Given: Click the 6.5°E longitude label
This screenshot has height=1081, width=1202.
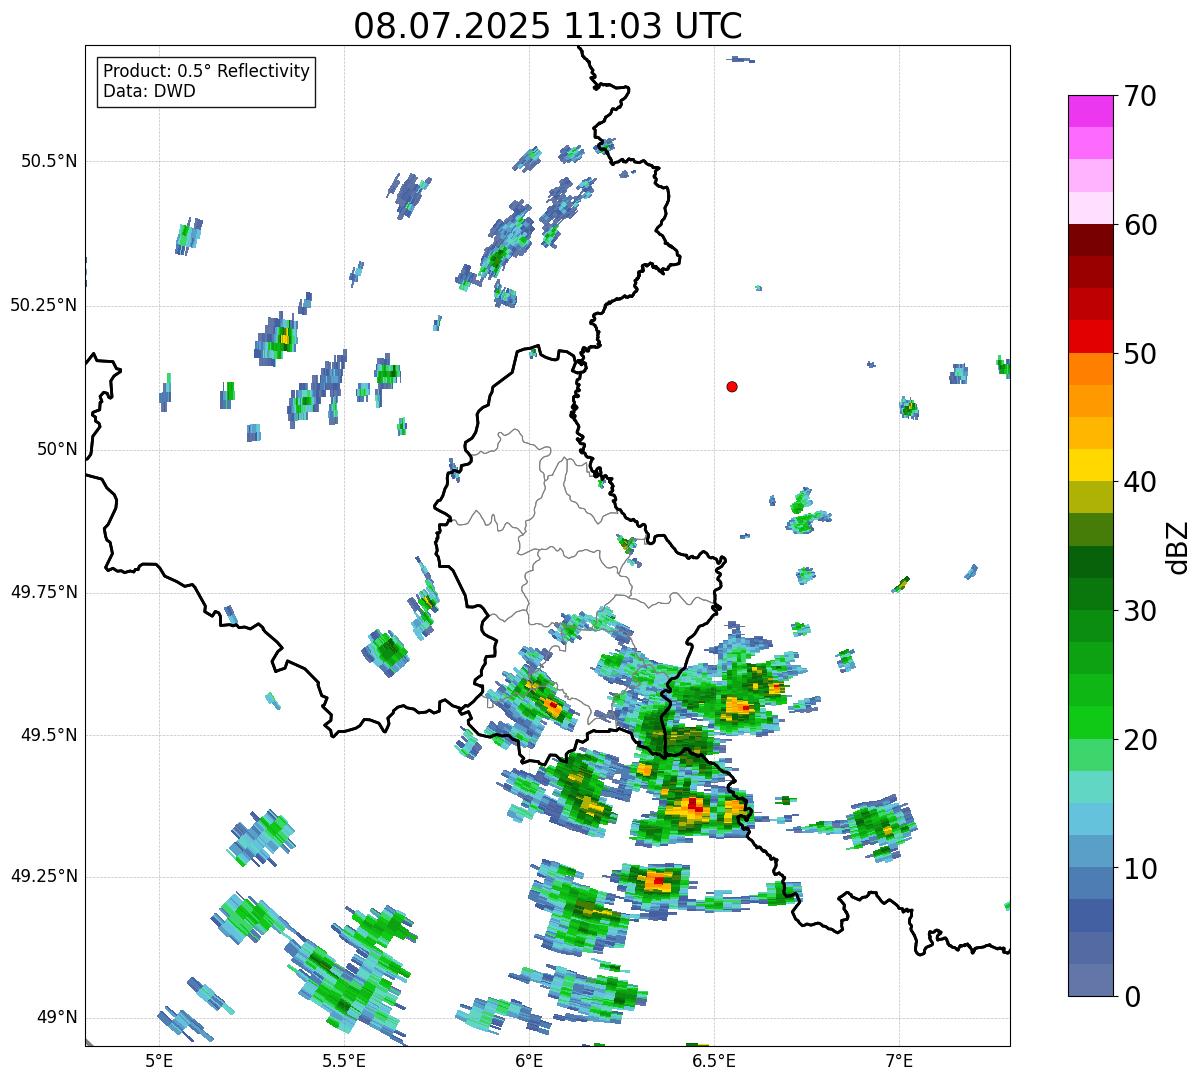Looking at the screenshot, I should pyautogui.click(x=714, y=1060).
